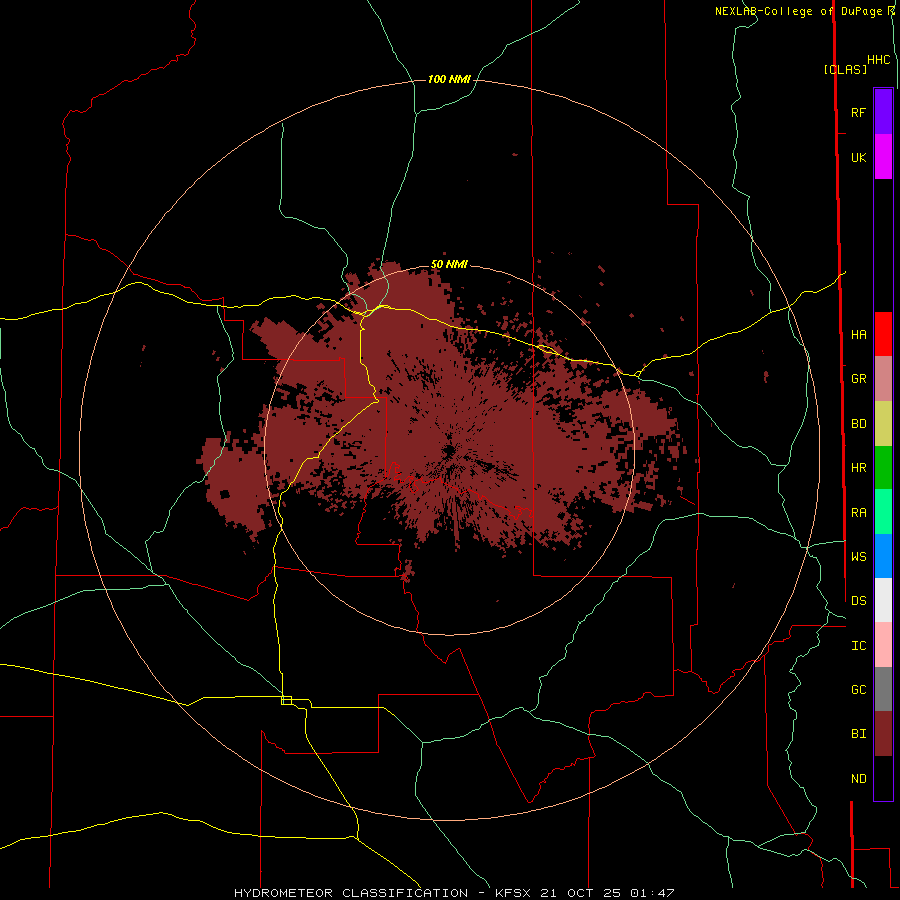Click the HR legend label
The height and width of the screenshot is (900, 900).
858,468
